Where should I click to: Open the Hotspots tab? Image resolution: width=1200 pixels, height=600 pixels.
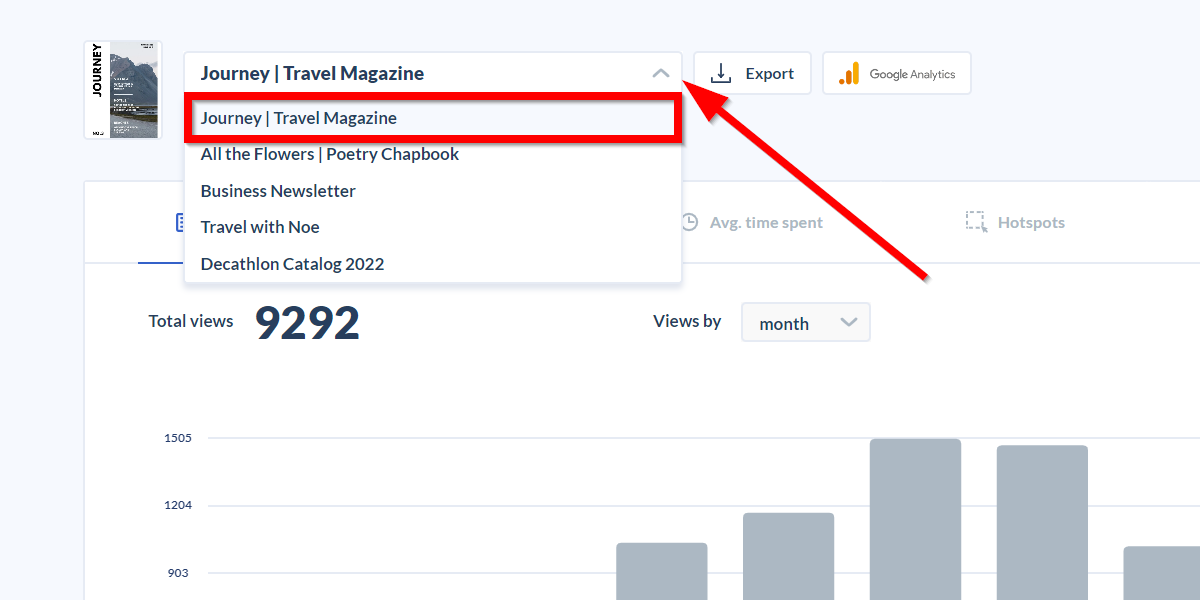tap(1030, 222)
